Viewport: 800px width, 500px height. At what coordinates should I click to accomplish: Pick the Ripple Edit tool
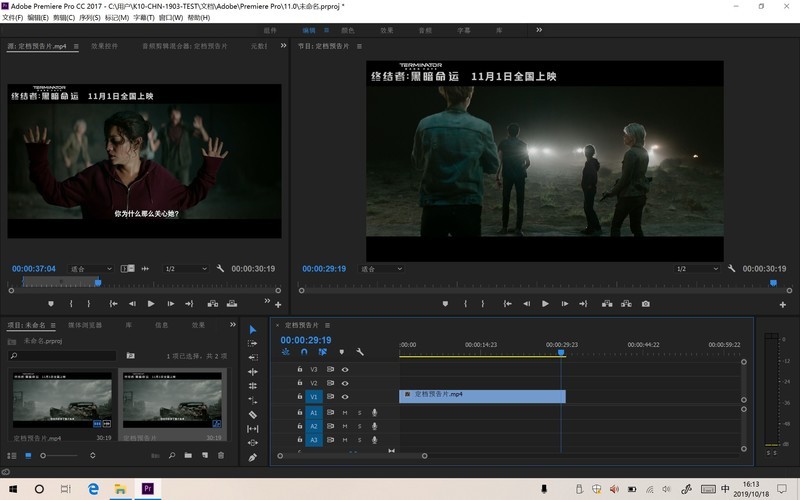point(253,358)
